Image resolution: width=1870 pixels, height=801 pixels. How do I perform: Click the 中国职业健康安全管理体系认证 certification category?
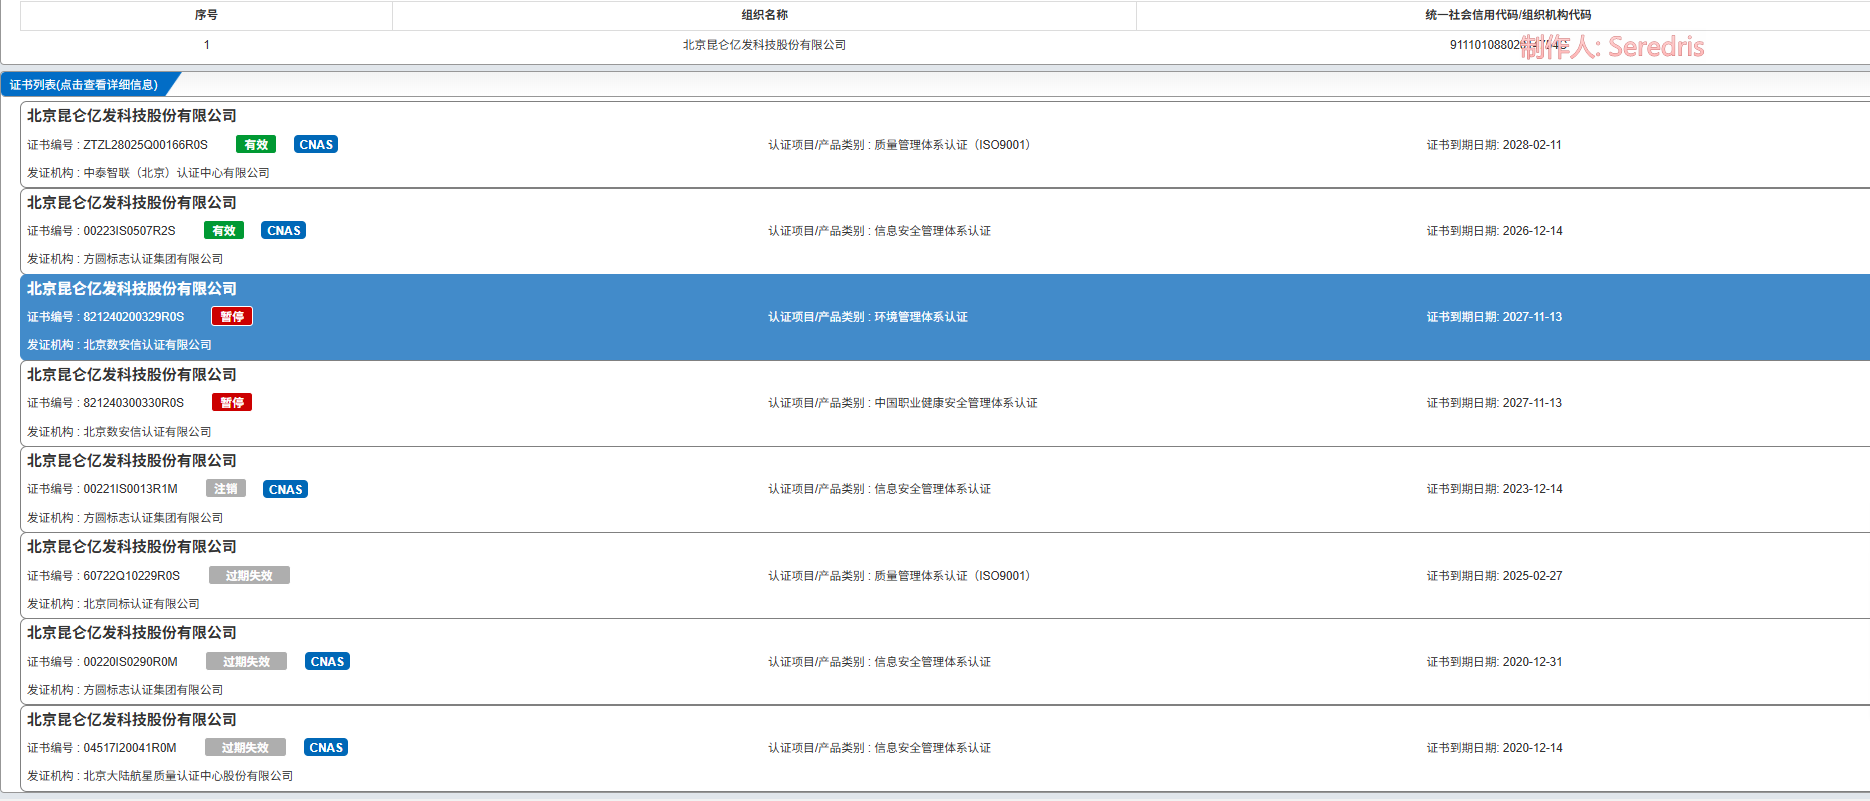pyautogui.click(x=956, y=403)
